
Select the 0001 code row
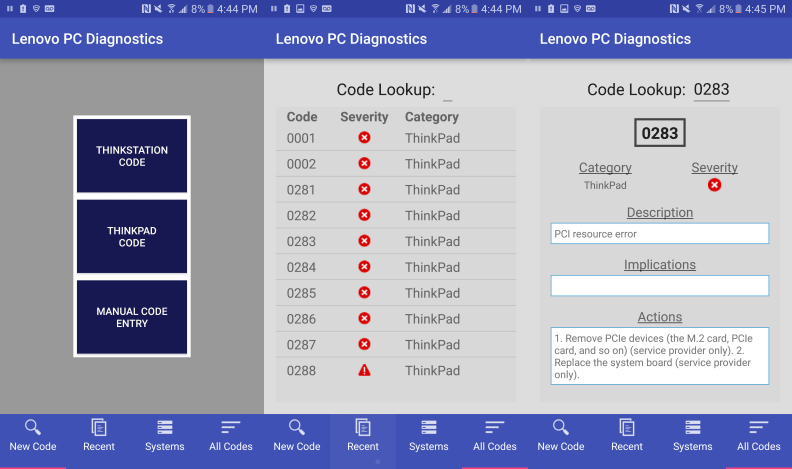tap(396, 138)
